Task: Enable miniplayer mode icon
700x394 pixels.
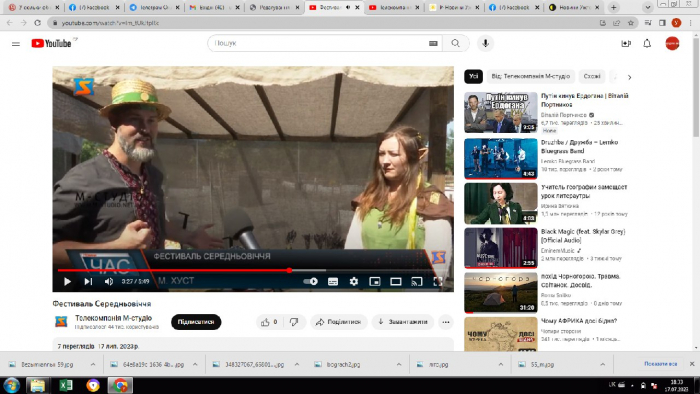Action: point(375,282)
